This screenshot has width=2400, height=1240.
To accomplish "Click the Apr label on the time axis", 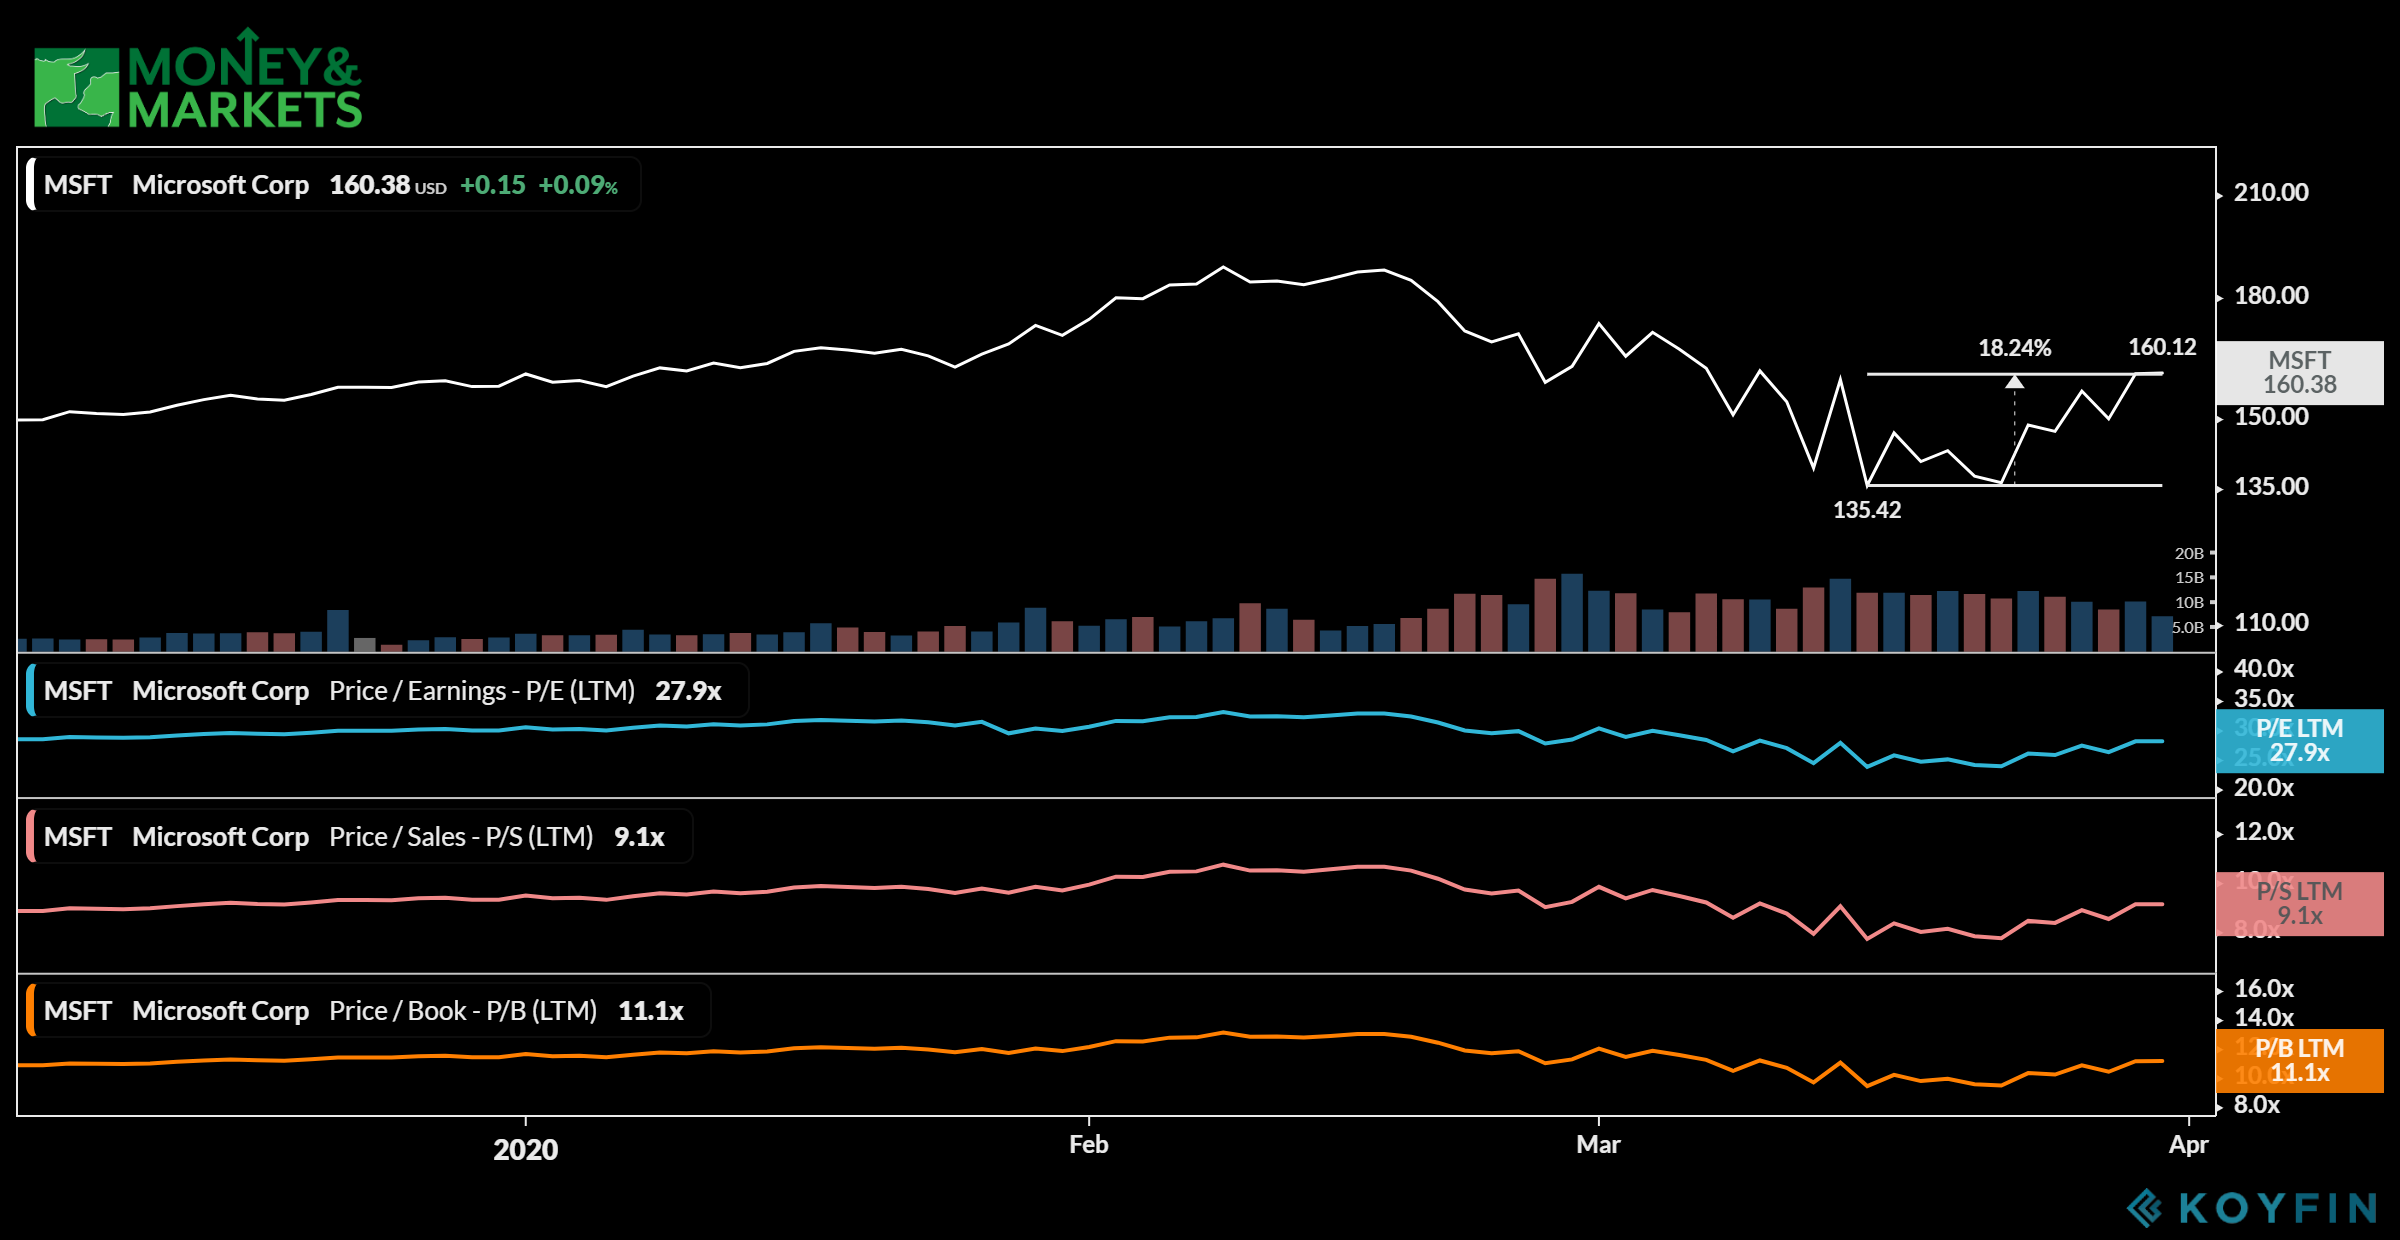I will coord(2188,1146).
